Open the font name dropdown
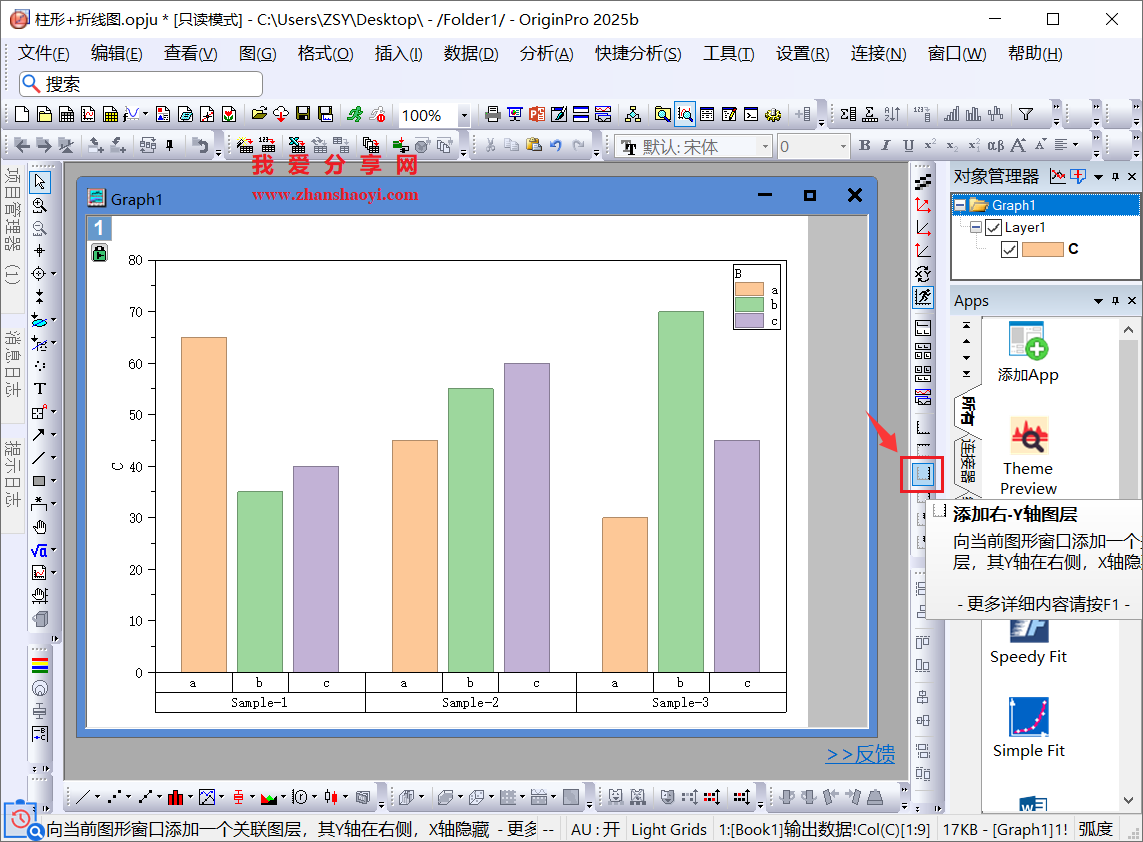Viewport: 1143px width, 842px height. coord(765,147)
